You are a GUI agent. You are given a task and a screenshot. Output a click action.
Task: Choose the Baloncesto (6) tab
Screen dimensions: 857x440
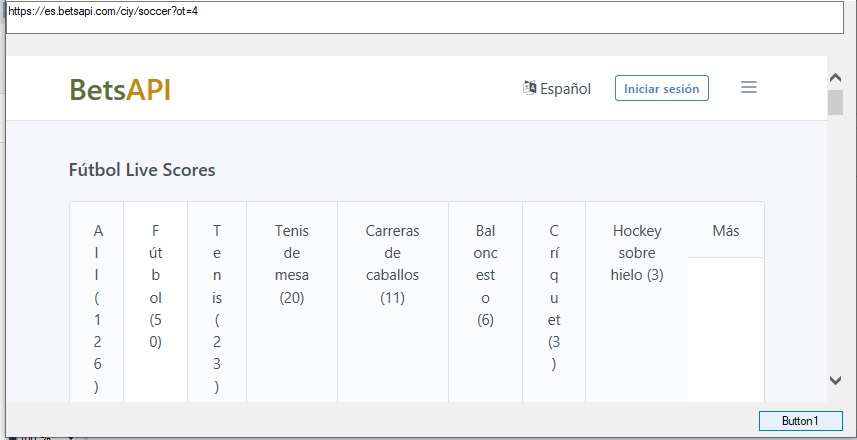point(486,275)
